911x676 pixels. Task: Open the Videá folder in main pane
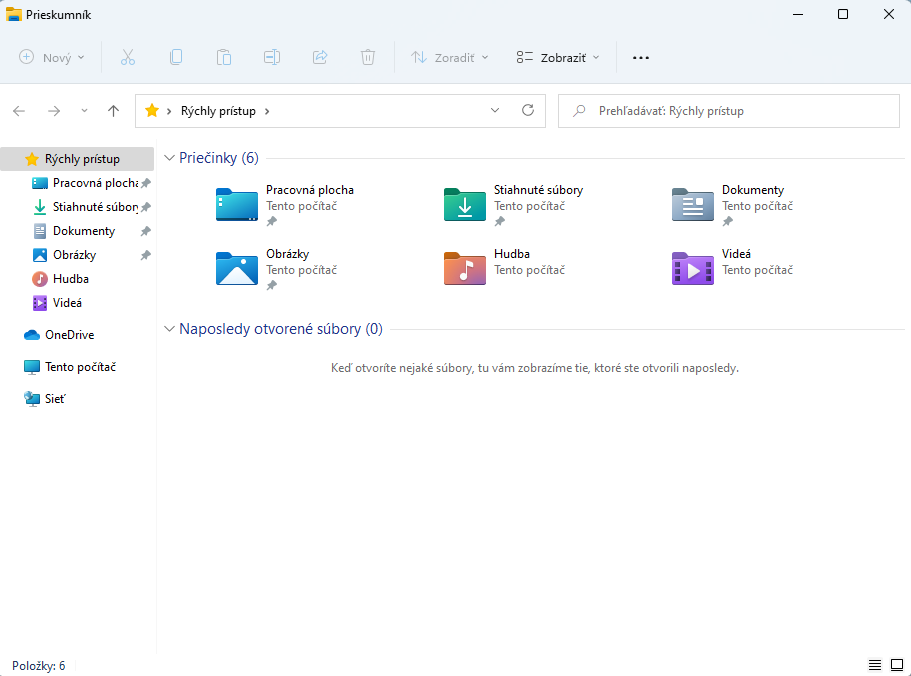[x=692, y=268]
